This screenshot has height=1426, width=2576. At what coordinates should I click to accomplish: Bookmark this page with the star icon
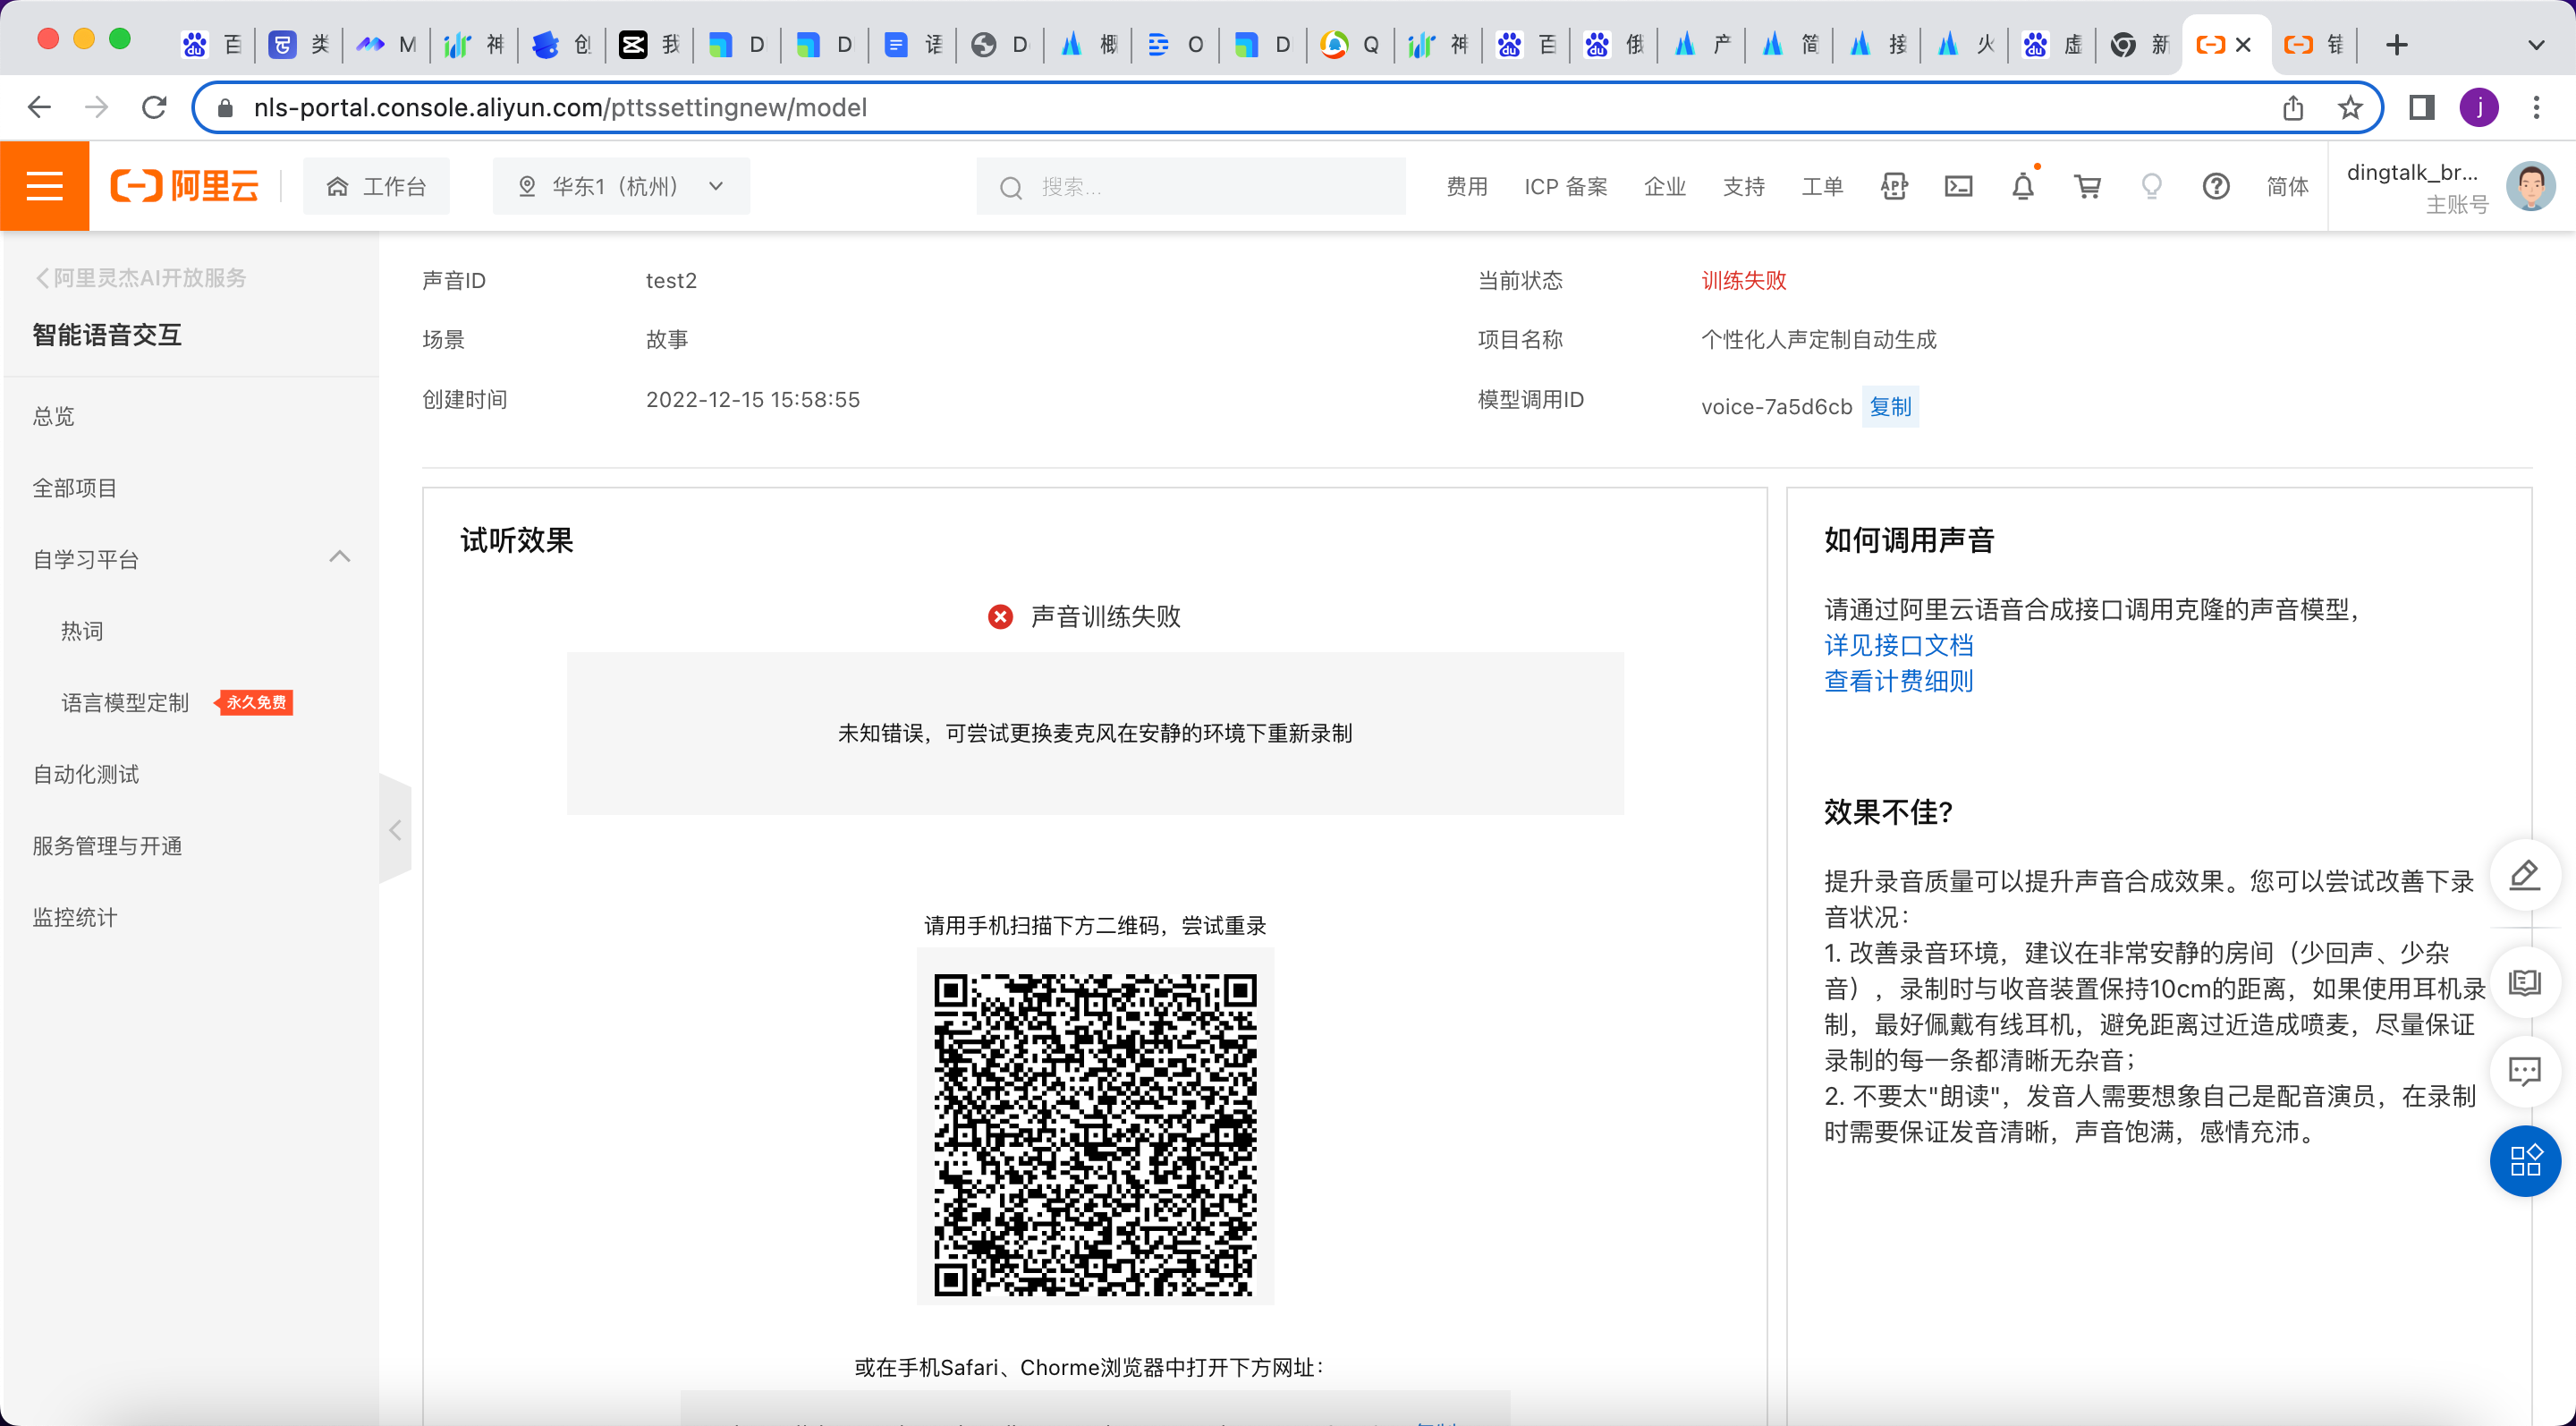[2350, 107]
